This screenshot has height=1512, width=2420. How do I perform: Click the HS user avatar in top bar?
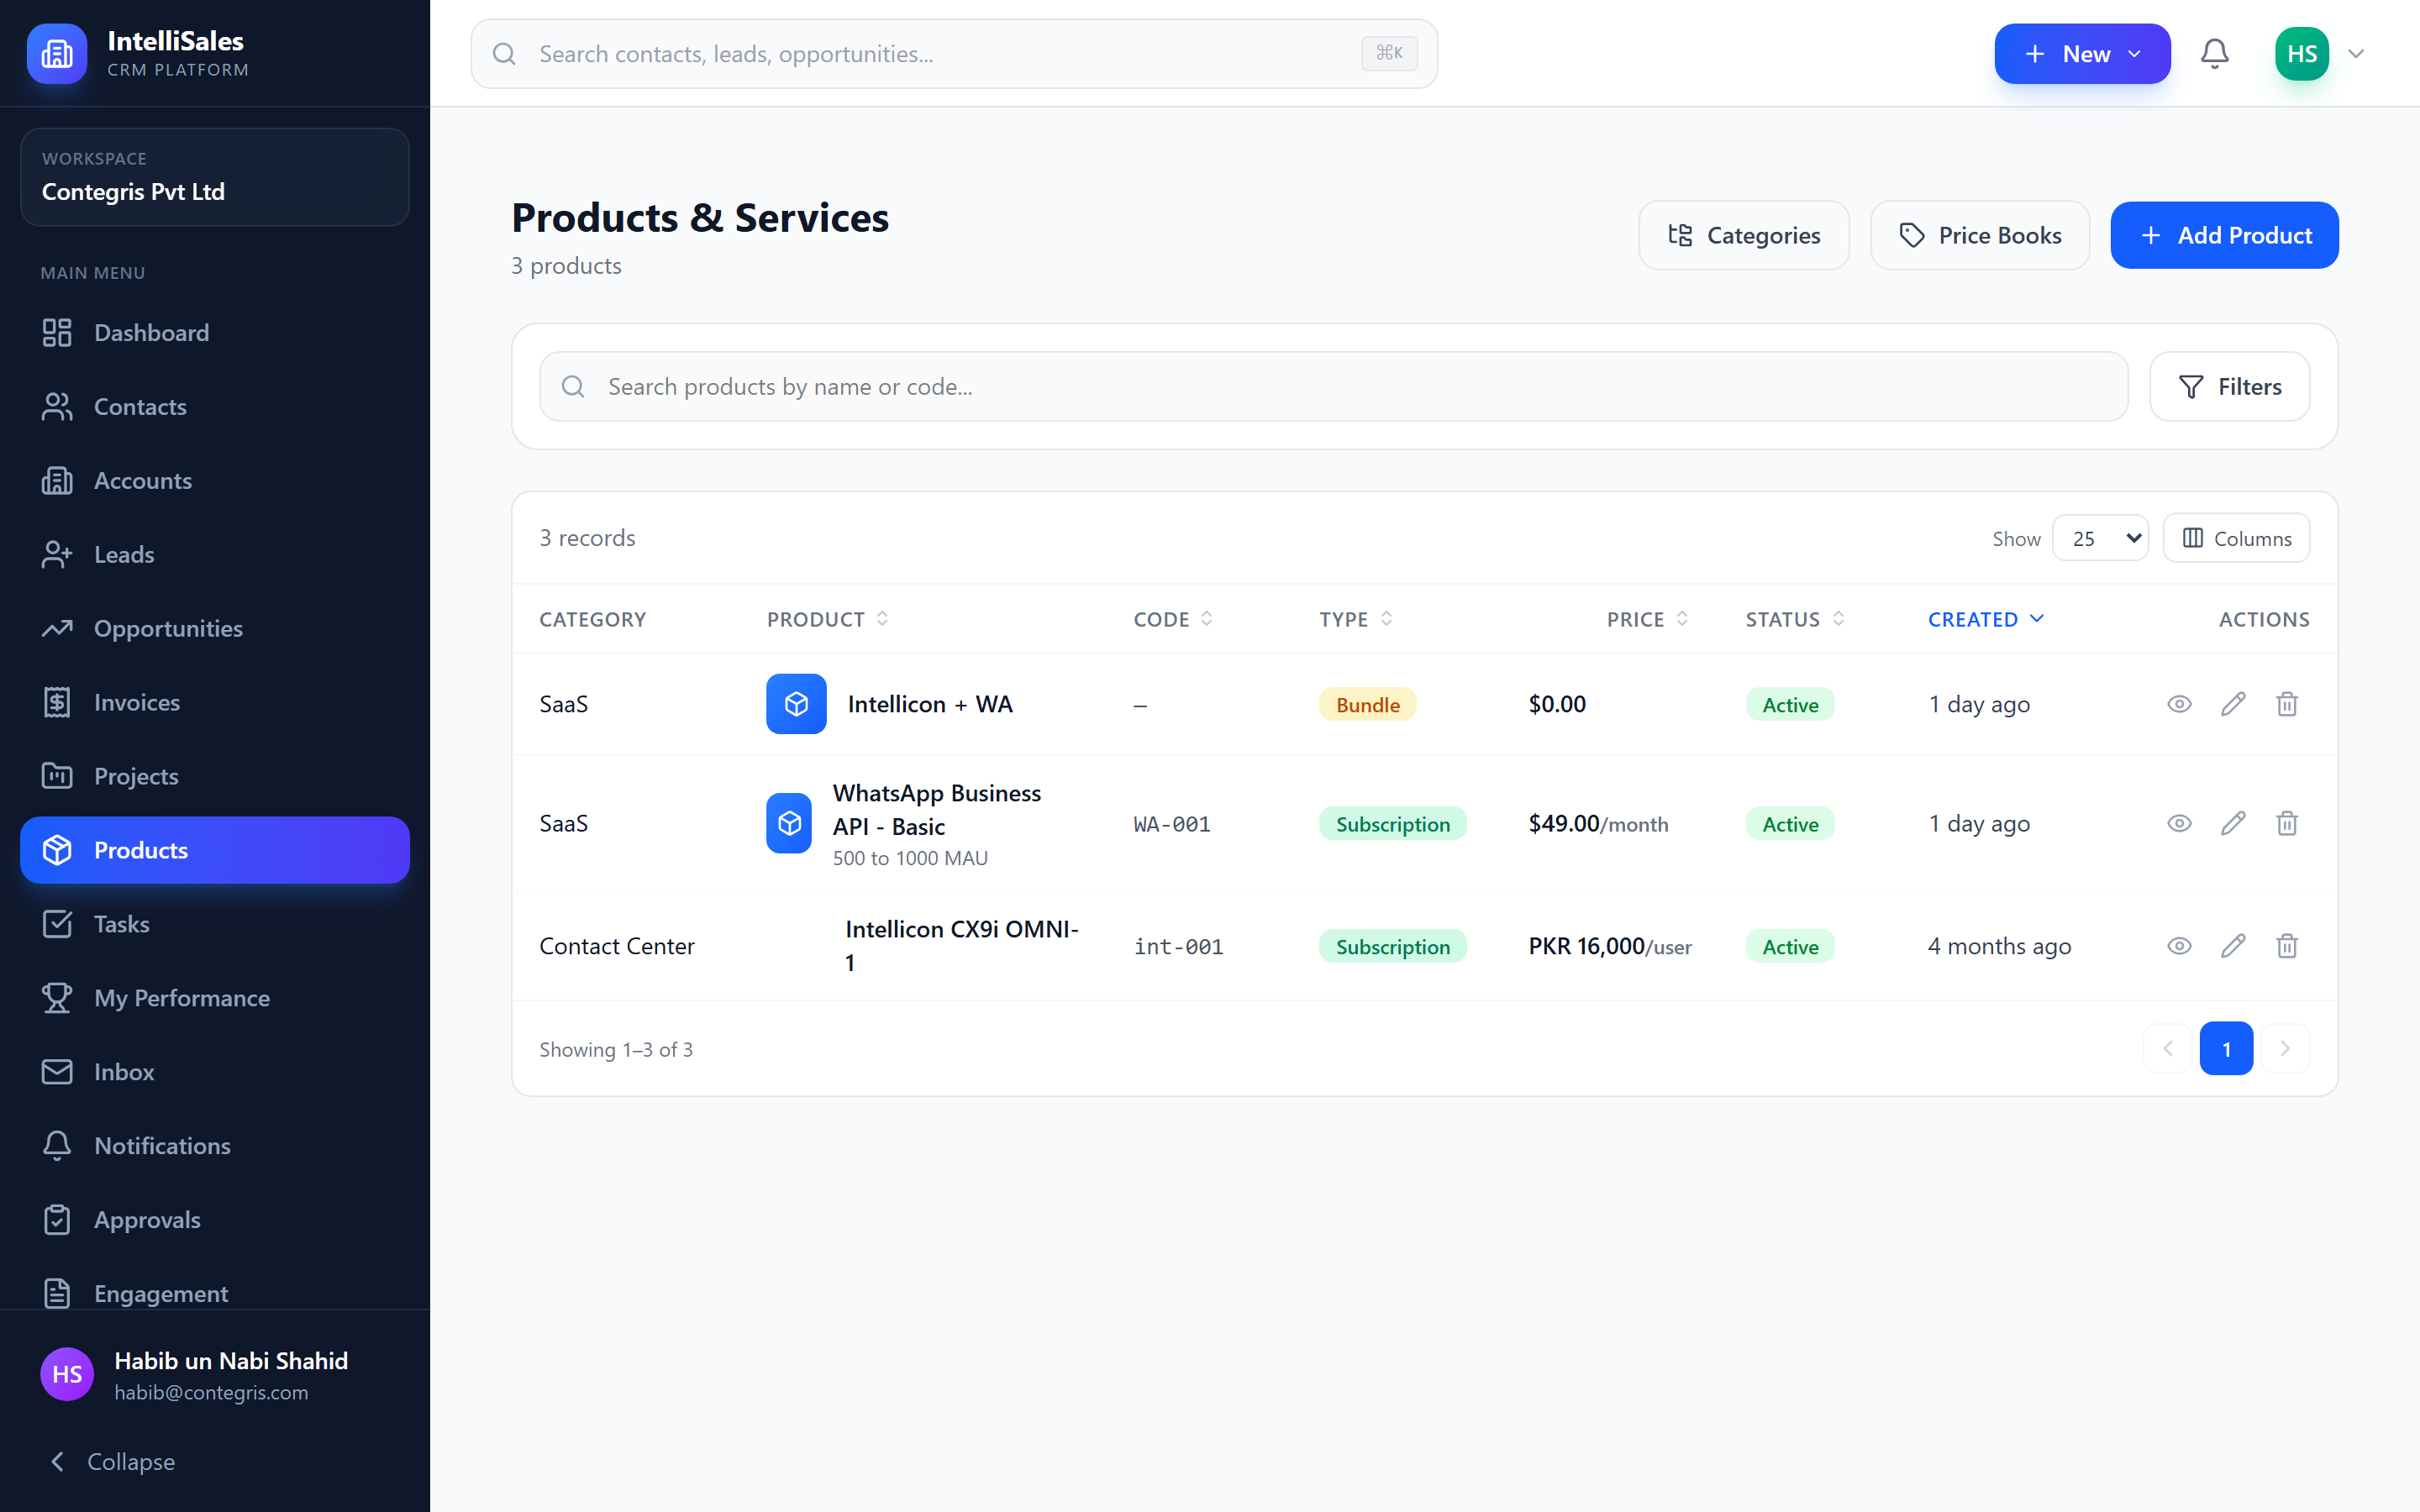coord(2301,53)
